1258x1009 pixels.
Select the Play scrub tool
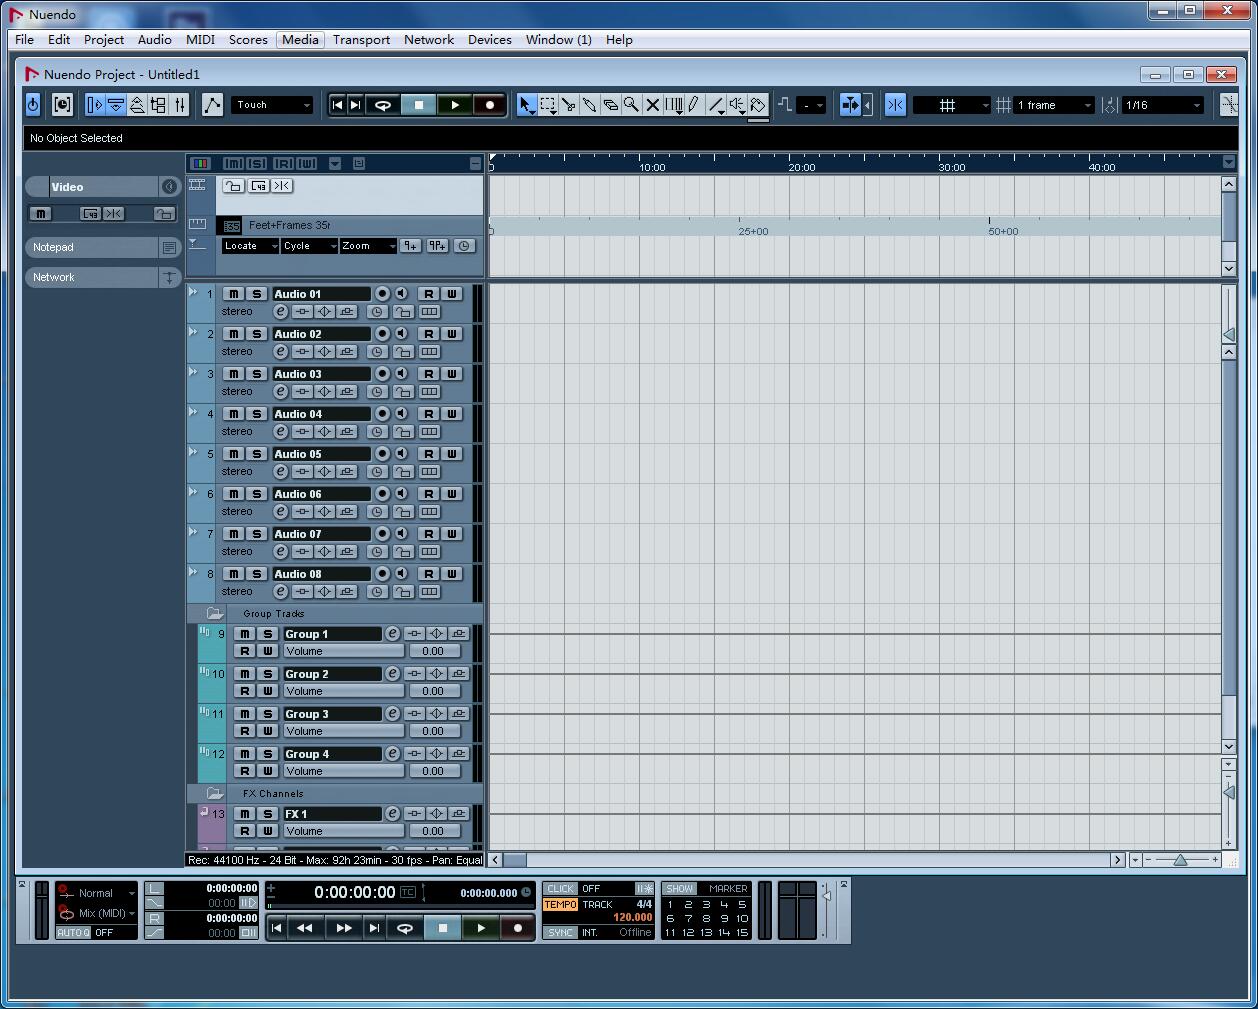click(x=736, y=105)
